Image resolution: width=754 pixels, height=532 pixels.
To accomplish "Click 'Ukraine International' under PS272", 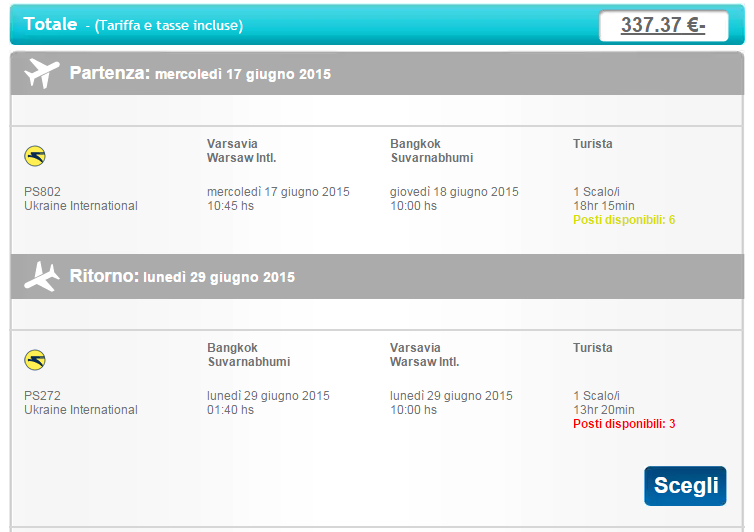I will (81, 410).
